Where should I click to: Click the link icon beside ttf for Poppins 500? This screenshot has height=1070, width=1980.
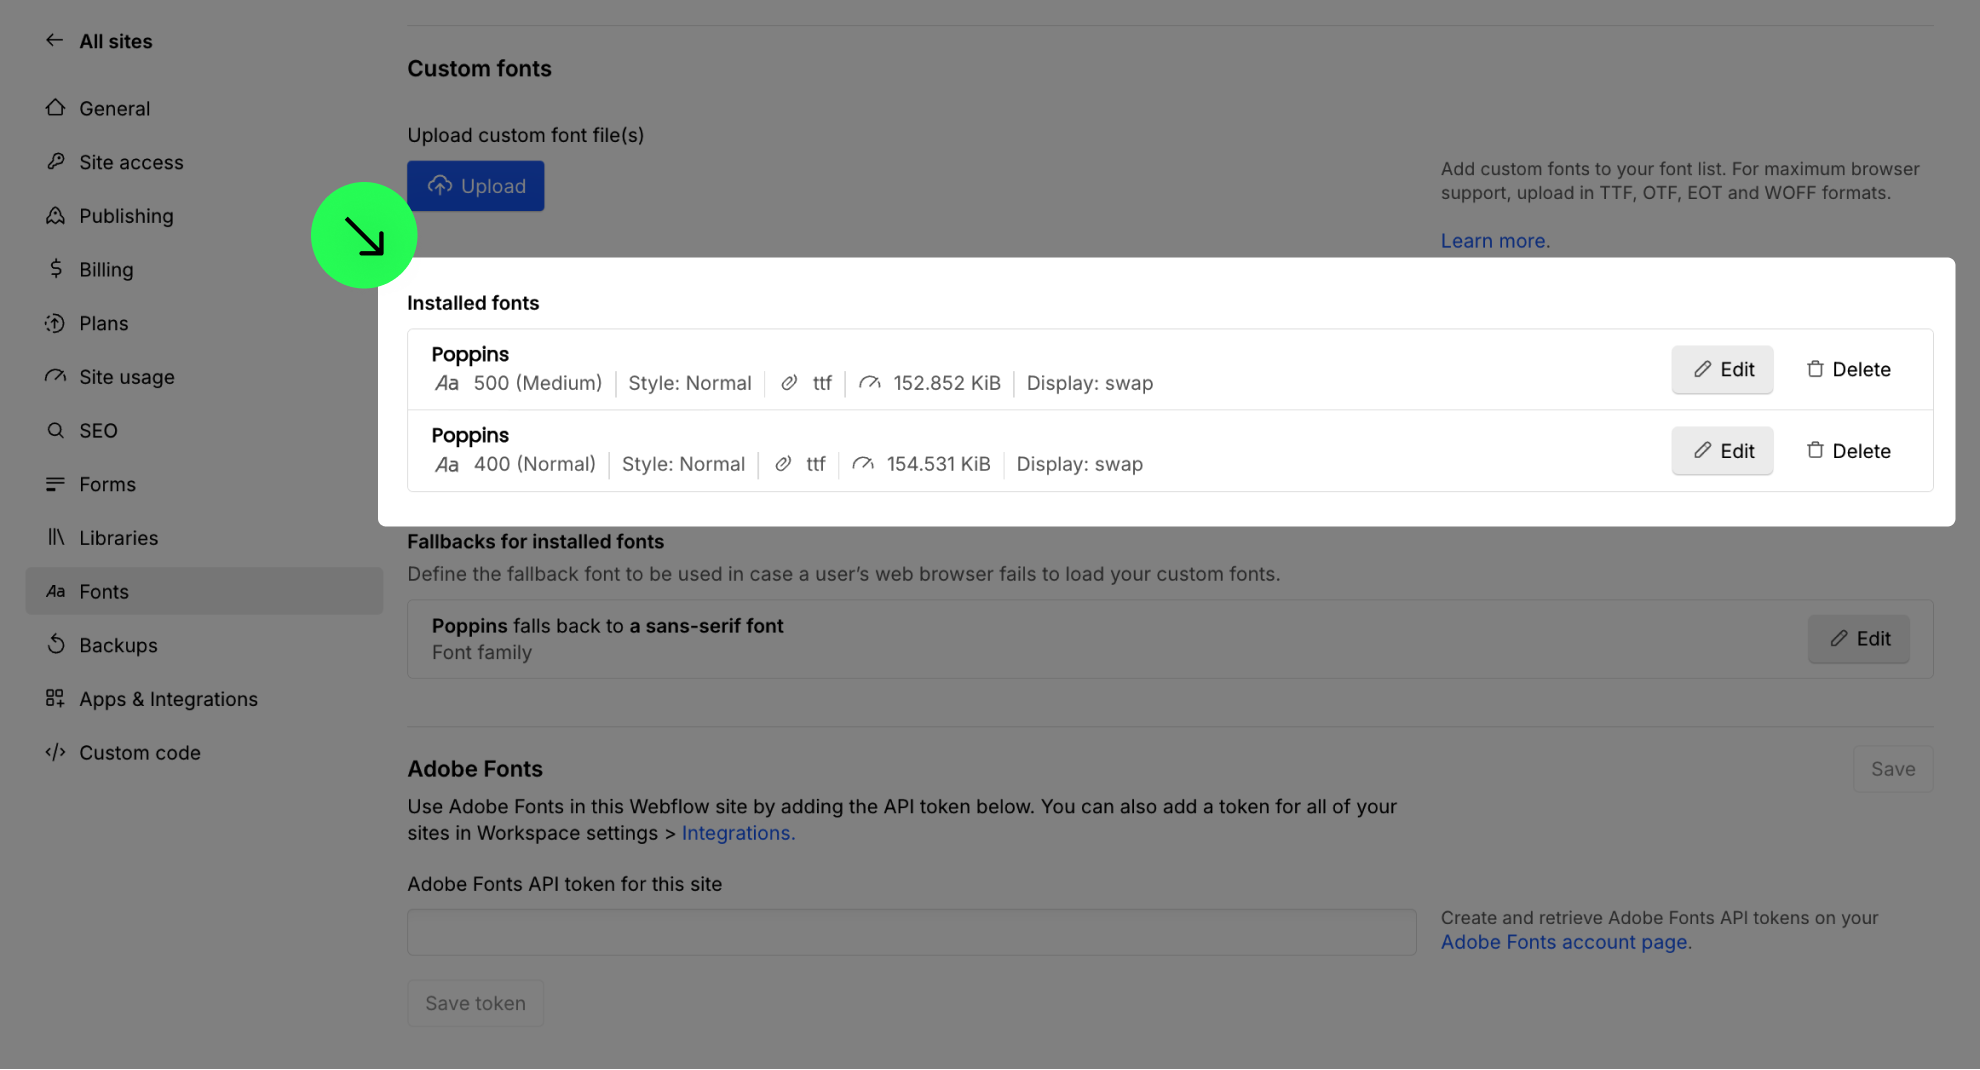789,383
